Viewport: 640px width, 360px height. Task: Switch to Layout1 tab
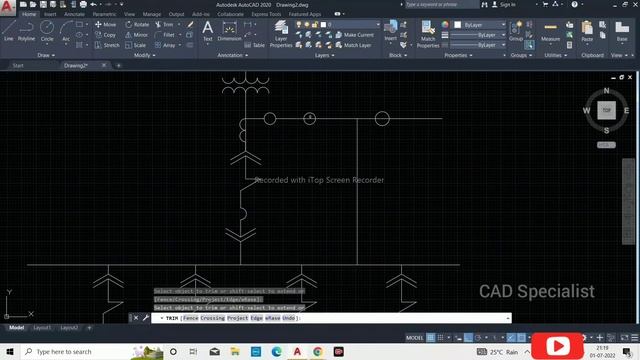pyautogui.click(x=42, y=328)
